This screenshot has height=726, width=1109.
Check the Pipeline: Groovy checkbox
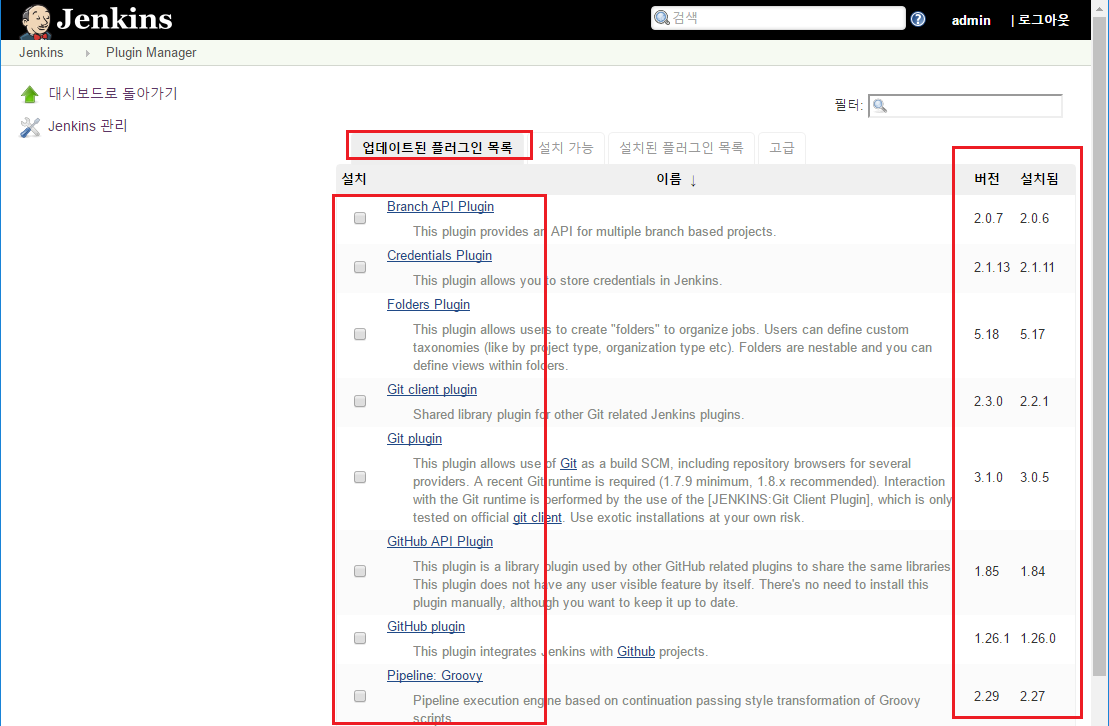click(x=360, y=696)
